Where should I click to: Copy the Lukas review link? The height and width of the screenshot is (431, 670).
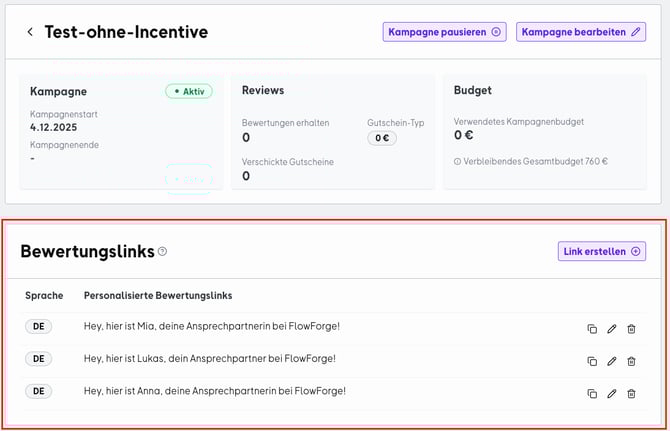pyautogui.click(x=592, y=361)
